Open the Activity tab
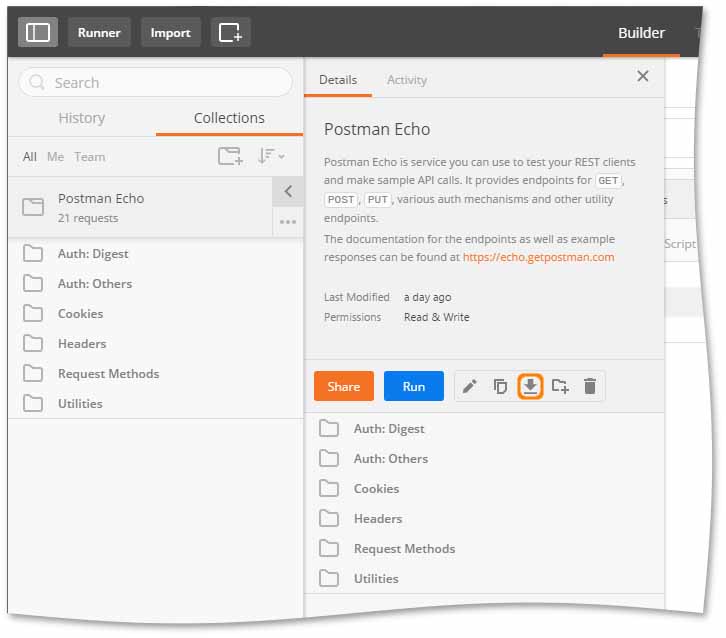This screenshot has height=638, width=726. pos(407,80)
